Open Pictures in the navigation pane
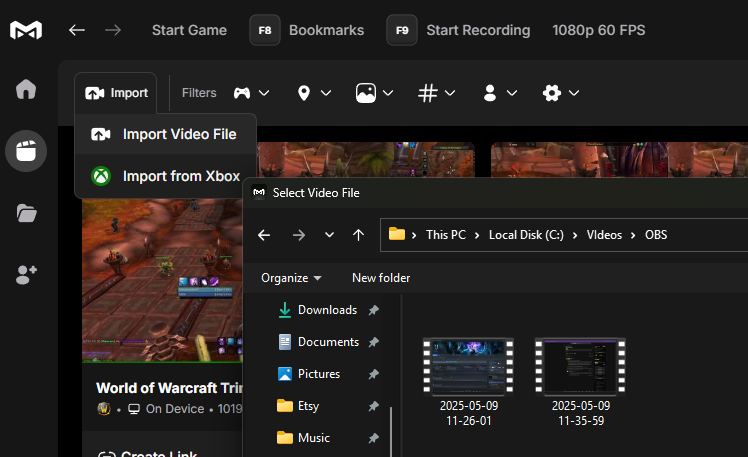 coord(319,374)
